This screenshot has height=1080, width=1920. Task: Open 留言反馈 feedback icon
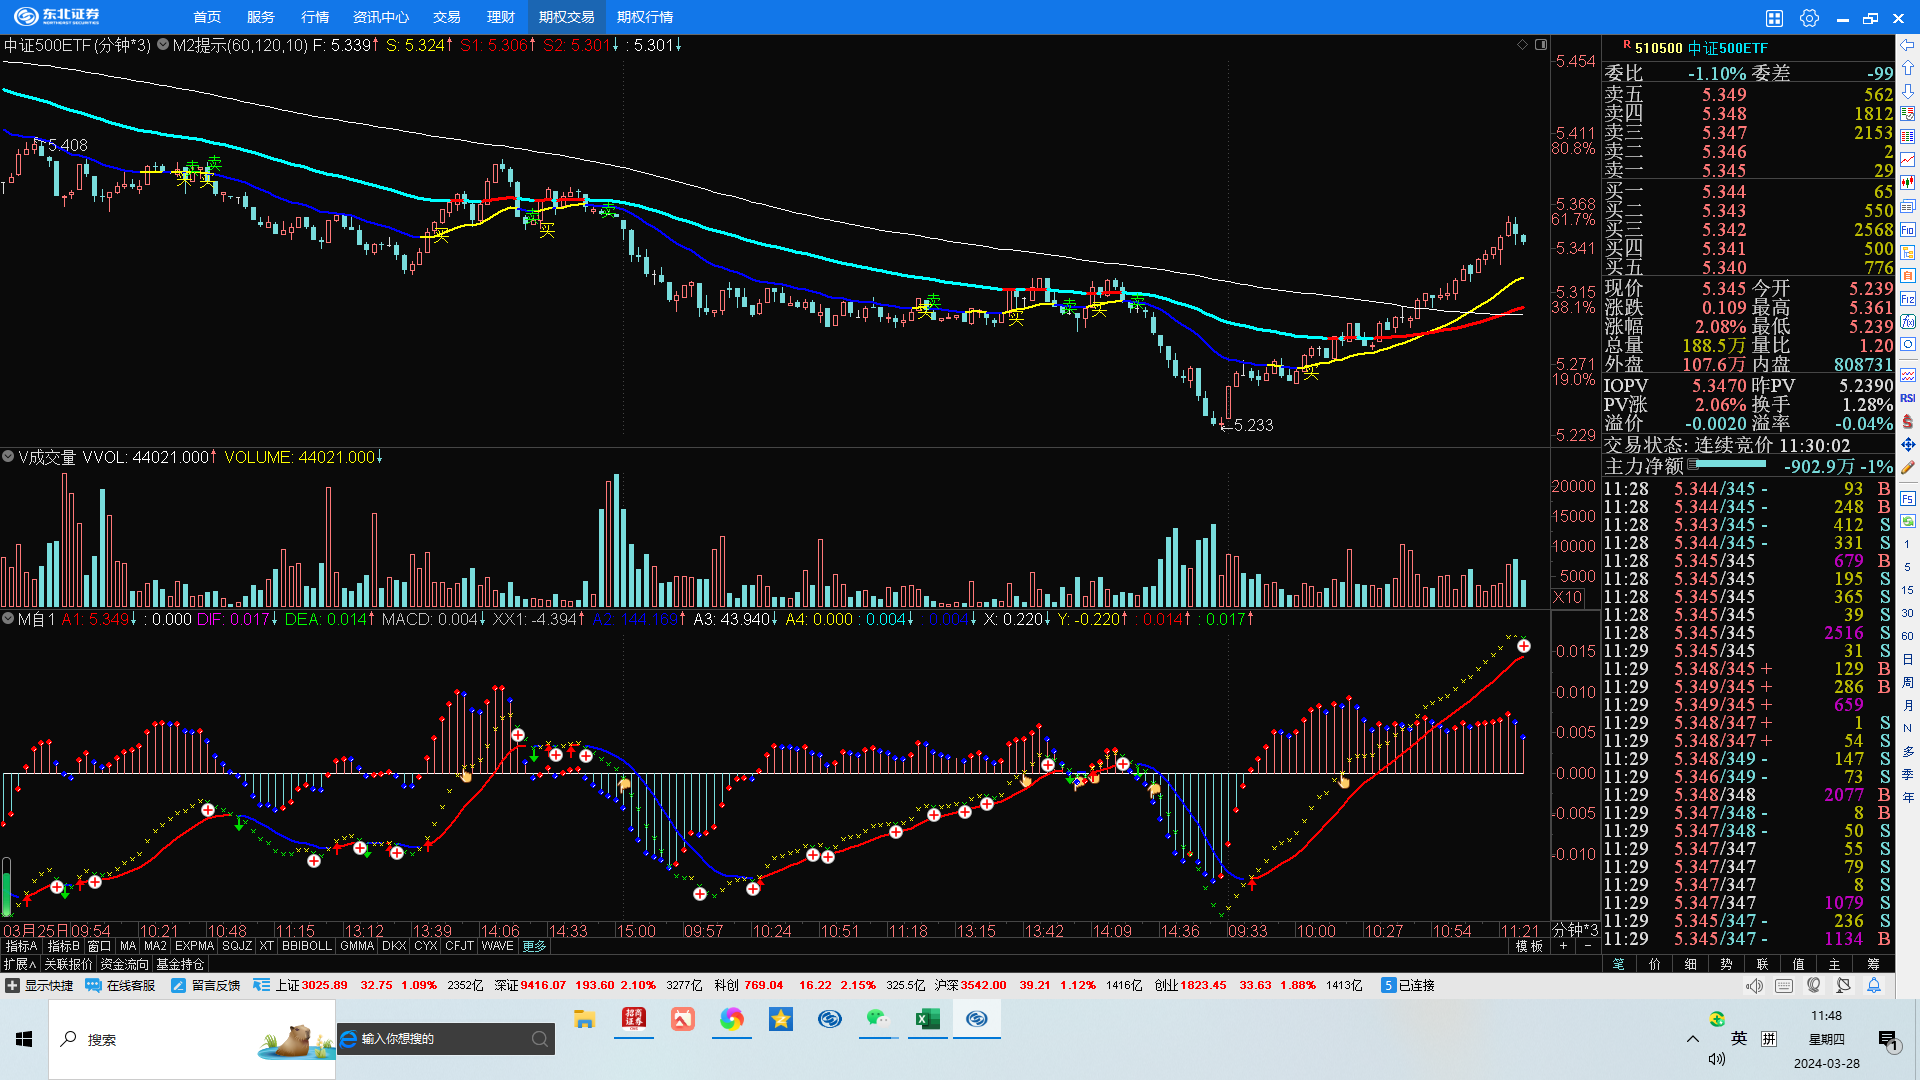[179, 986]
